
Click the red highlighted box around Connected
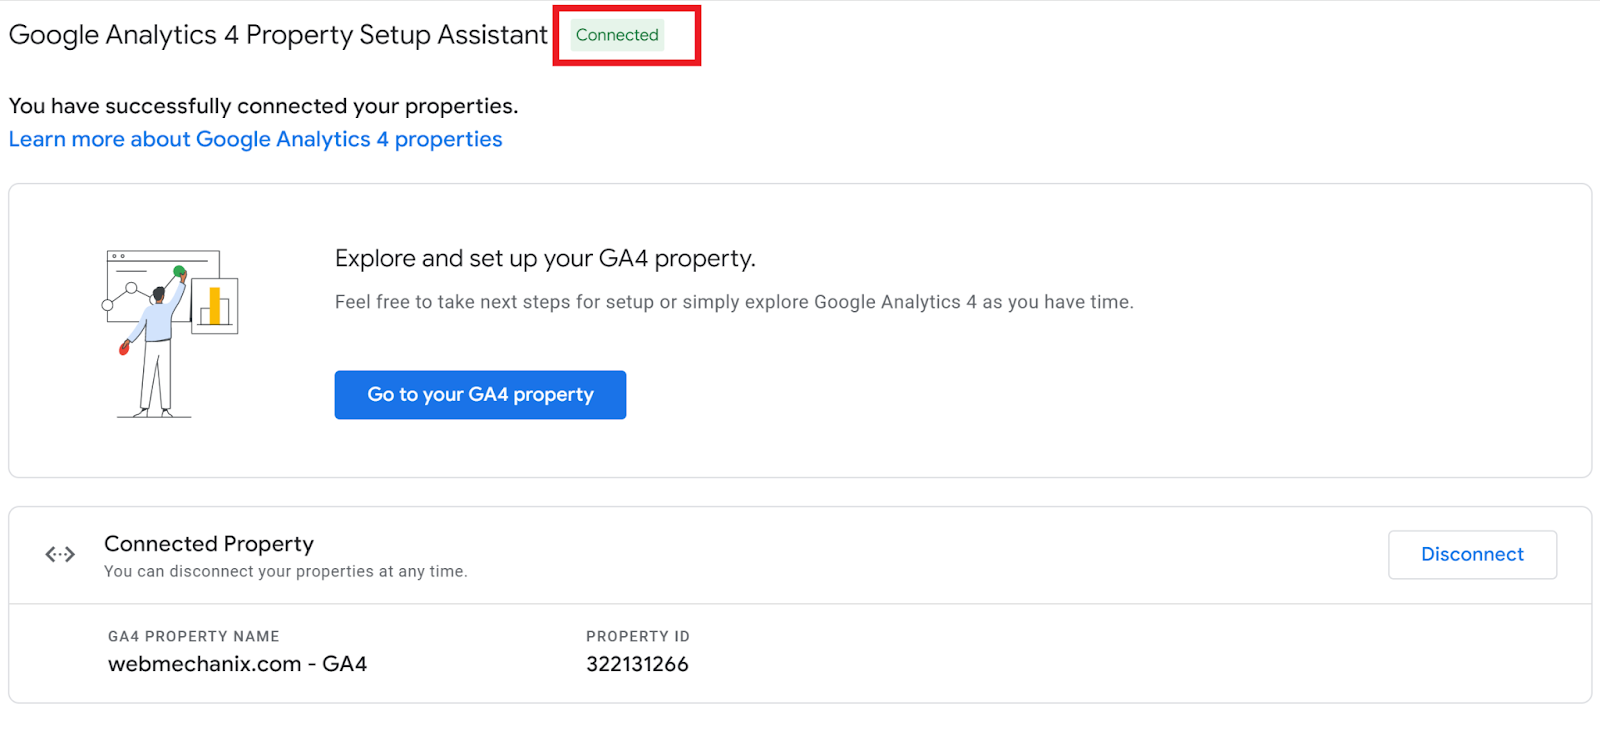pos(627,35)
